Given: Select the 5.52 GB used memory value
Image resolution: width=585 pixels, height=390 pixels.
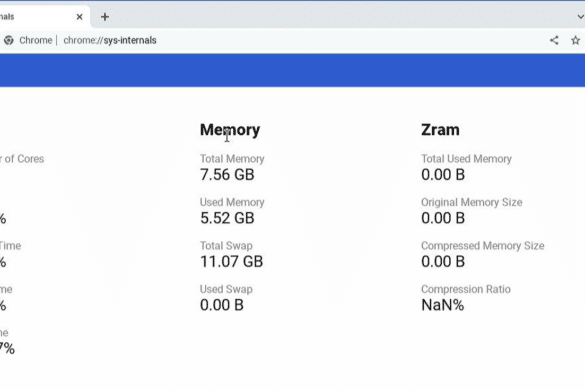Looking at the screenshot, I should click(x=227, y=218).
